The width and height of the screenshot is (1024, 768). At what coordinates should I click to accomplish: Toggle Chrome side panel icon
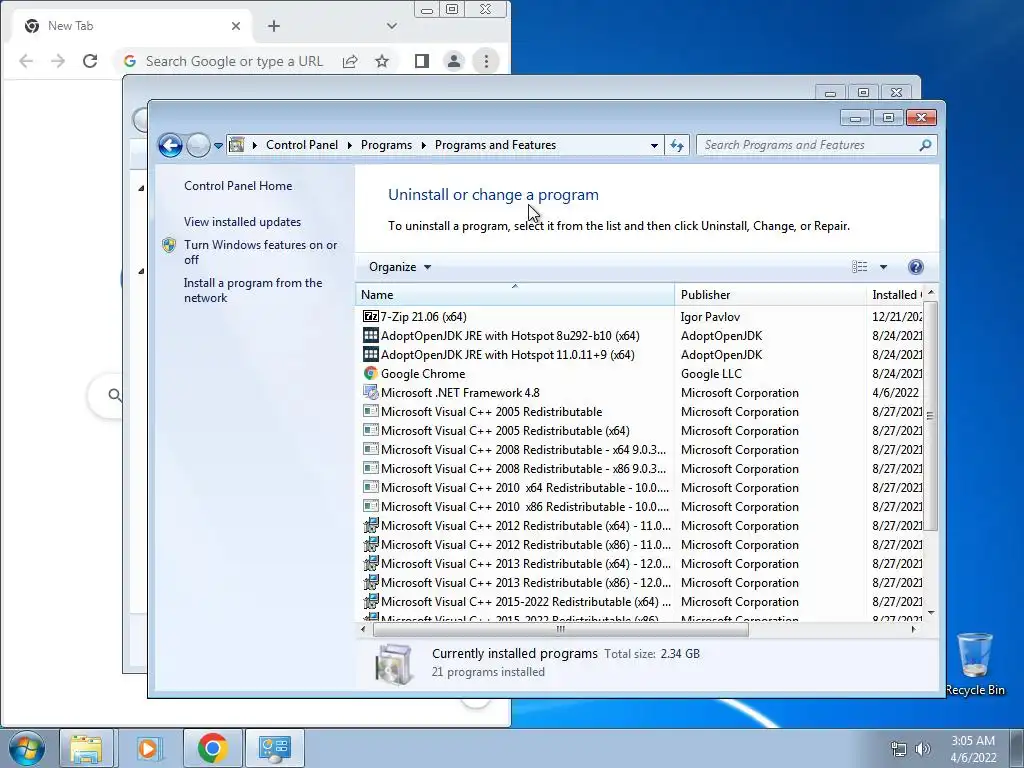coord(422,61)
